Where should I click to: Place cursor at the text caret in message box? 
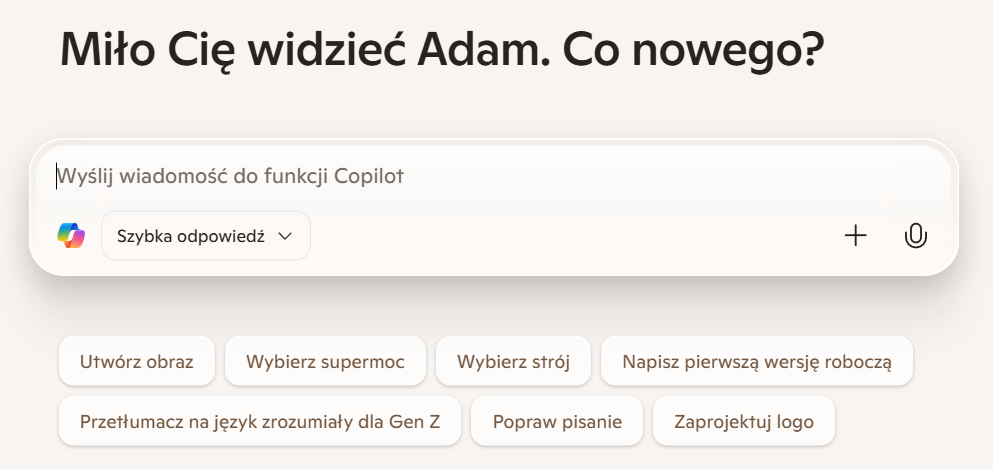pyautogui.click(x=56, y=176)
